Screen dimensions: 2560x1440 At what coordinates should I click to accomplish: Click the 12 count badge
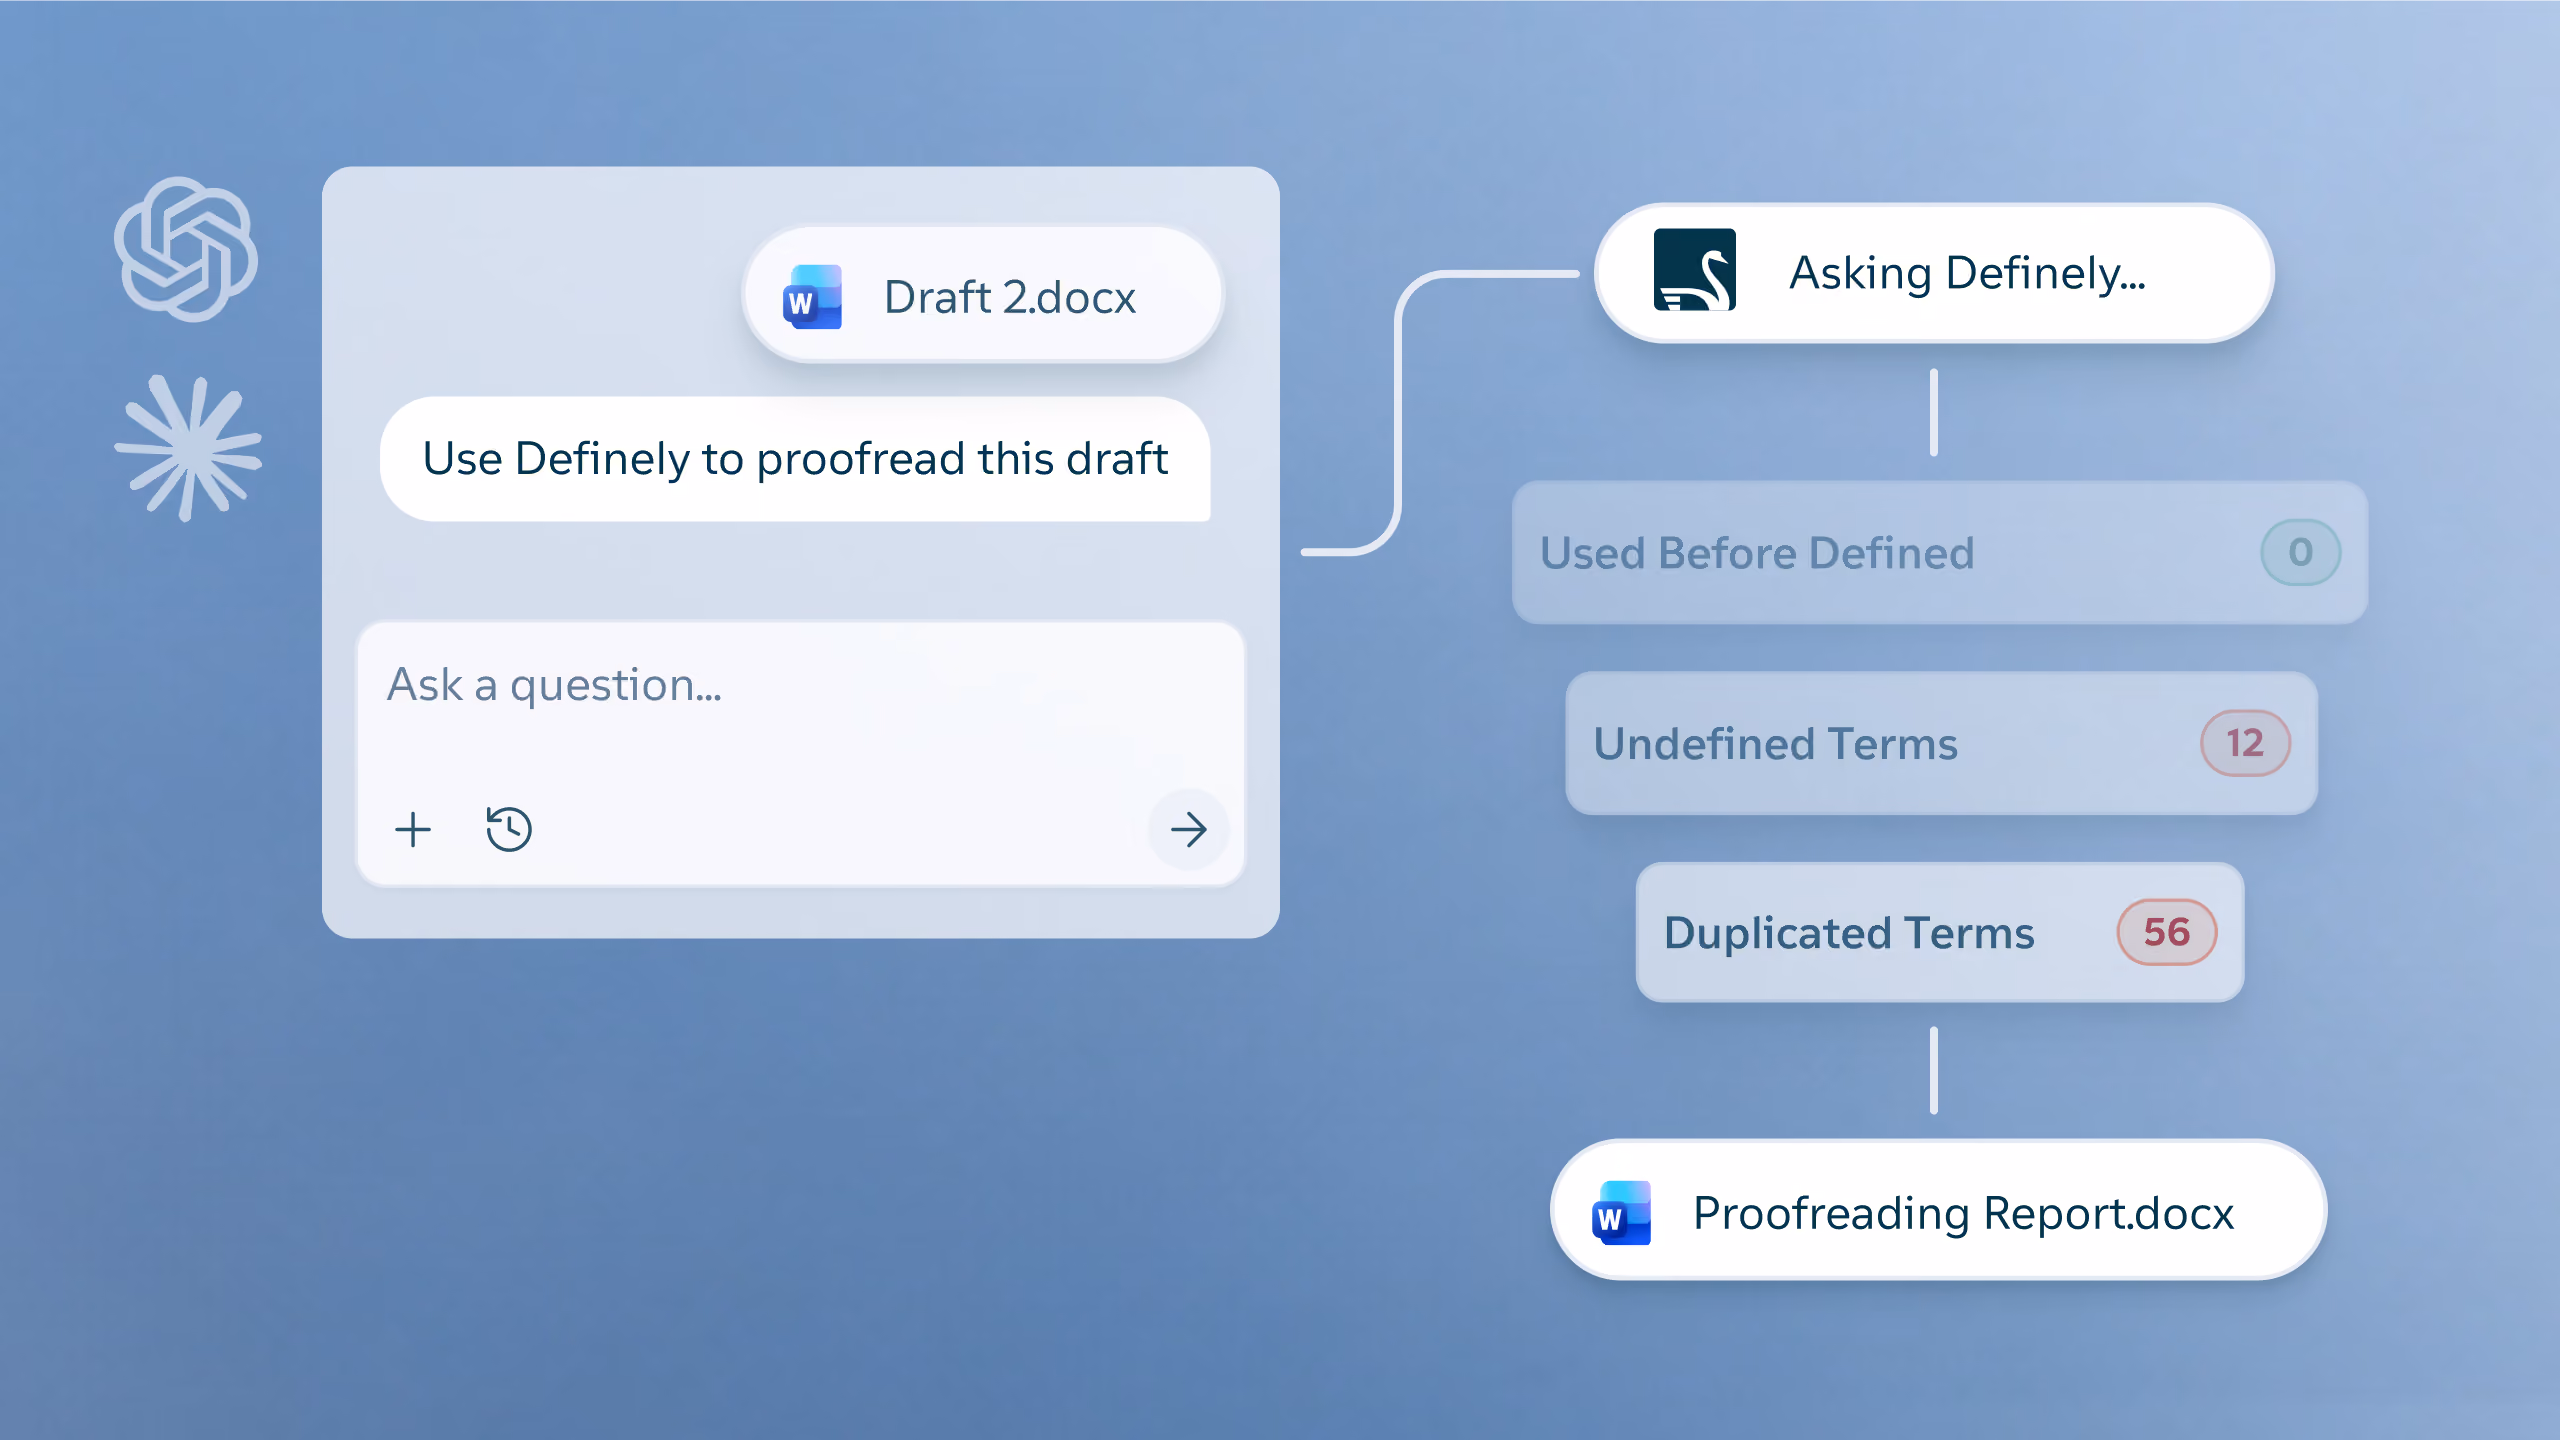[2245, 743]
